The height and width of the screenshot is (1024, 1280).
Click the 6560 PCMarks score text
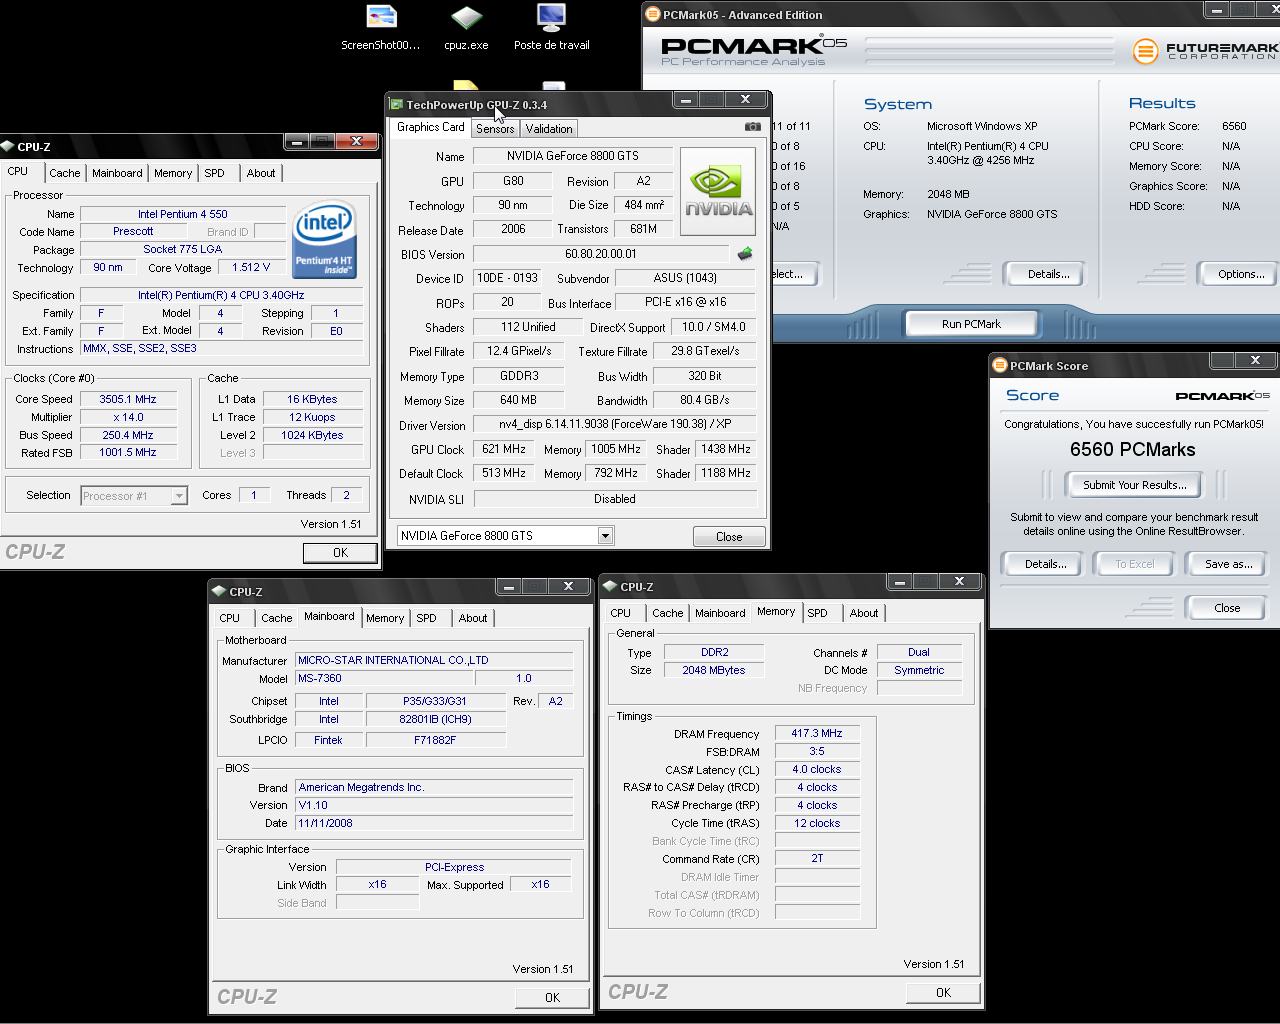1132,450
